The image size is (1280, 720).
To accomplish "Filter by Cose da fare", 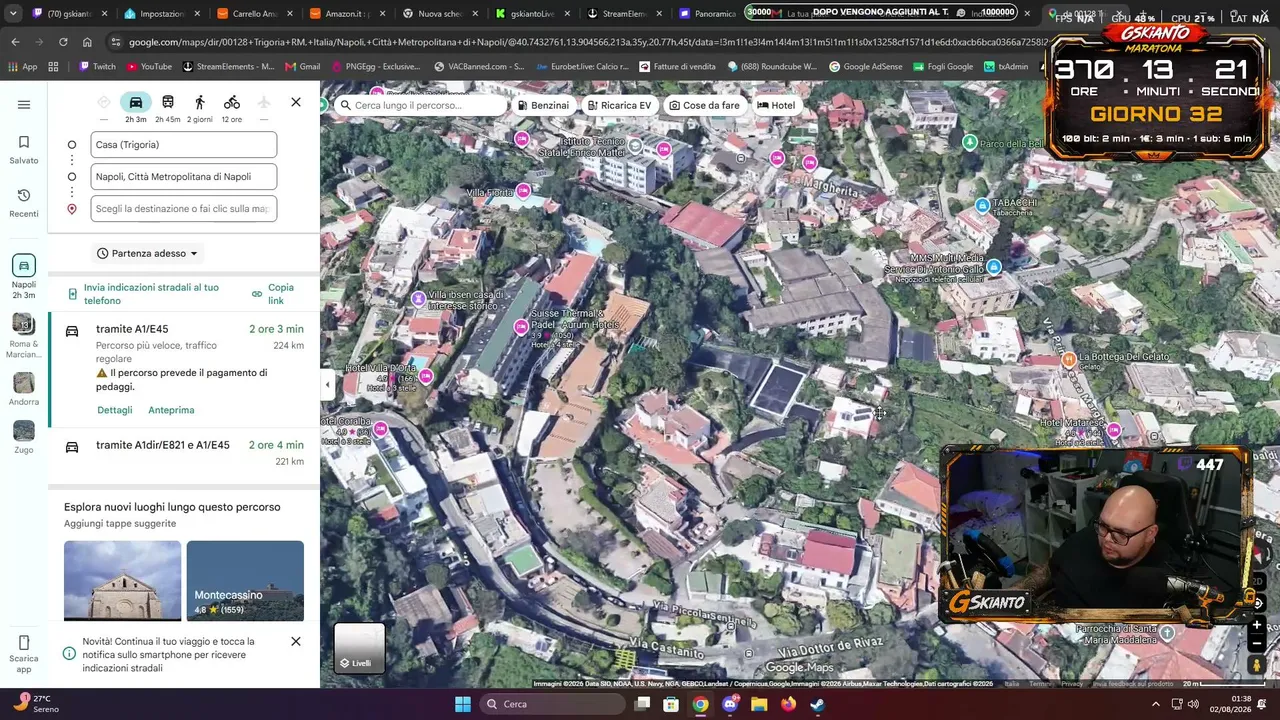I will click(705, 105).
